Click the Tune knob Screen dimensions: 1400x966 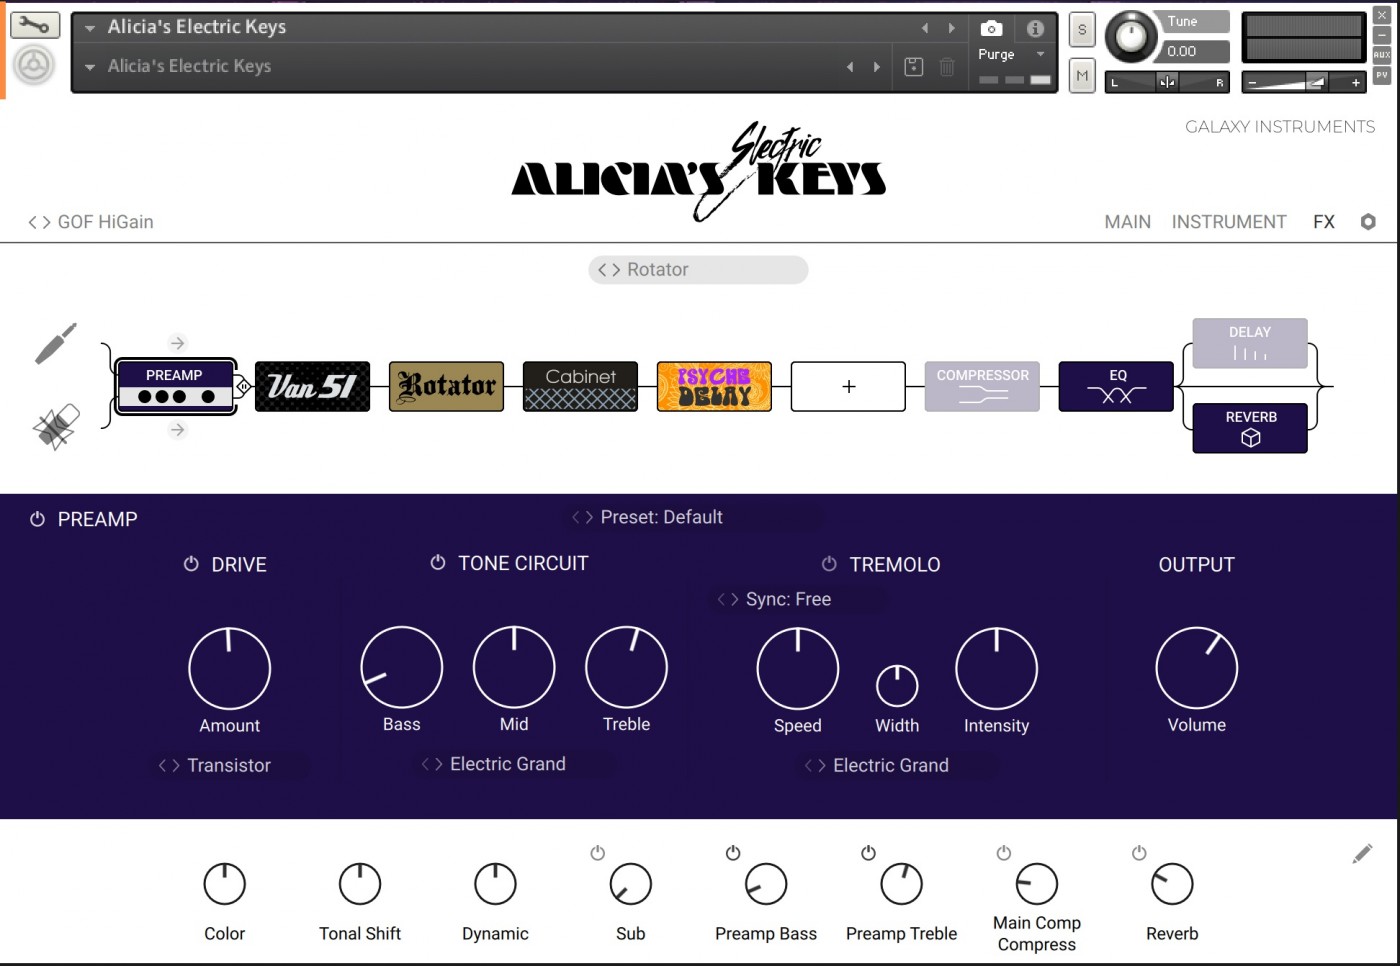pyautogui.click(x=1131, y=38)
